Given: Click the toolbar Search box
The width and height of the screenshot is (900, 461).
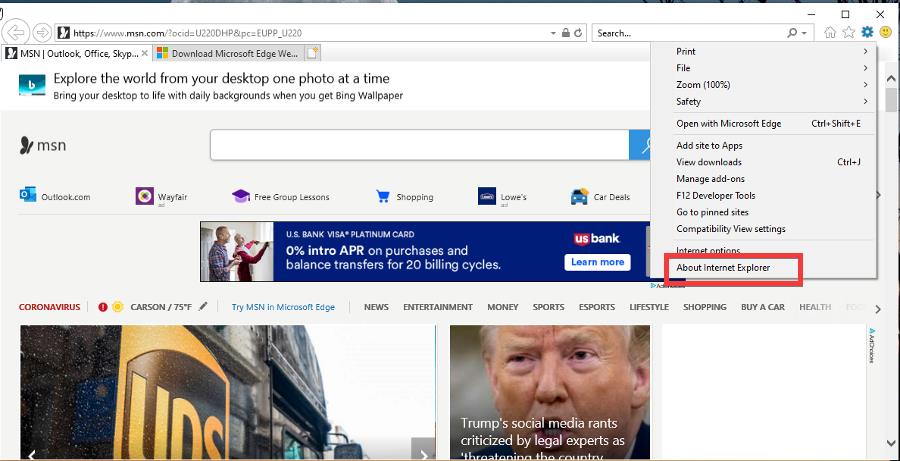Looking at the screenshot, I should tap(689, 33).
